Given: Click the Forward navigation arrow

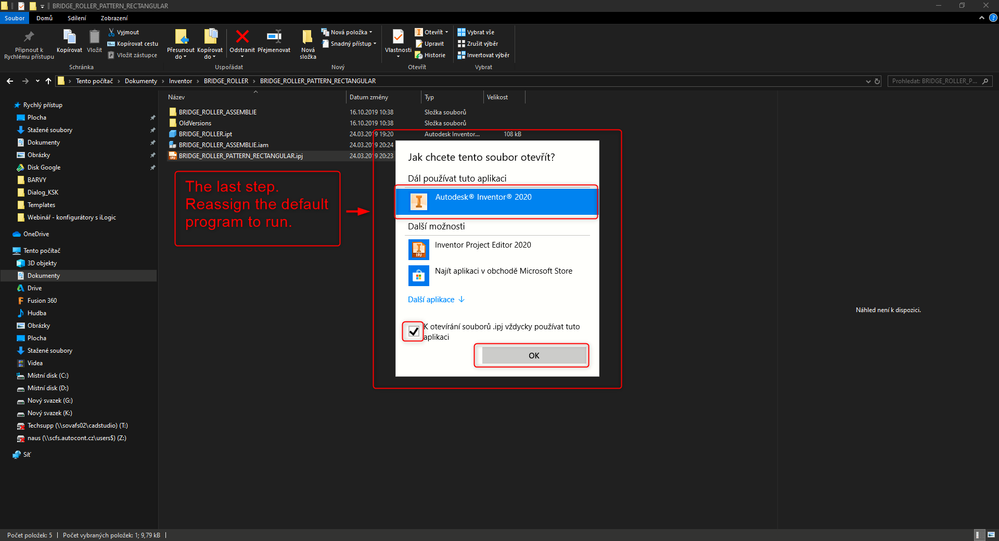Looking at the screenshot, I should [25, 81].
